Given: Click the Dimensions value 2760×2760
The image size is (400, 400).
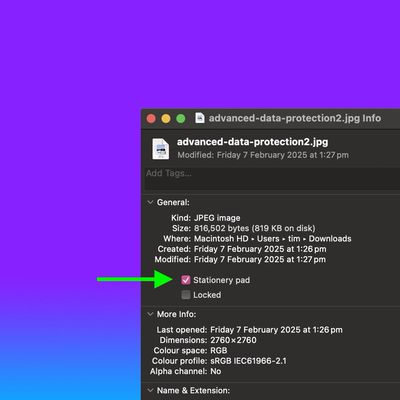Looking at the screenshot, I should (x=233, y=340).
